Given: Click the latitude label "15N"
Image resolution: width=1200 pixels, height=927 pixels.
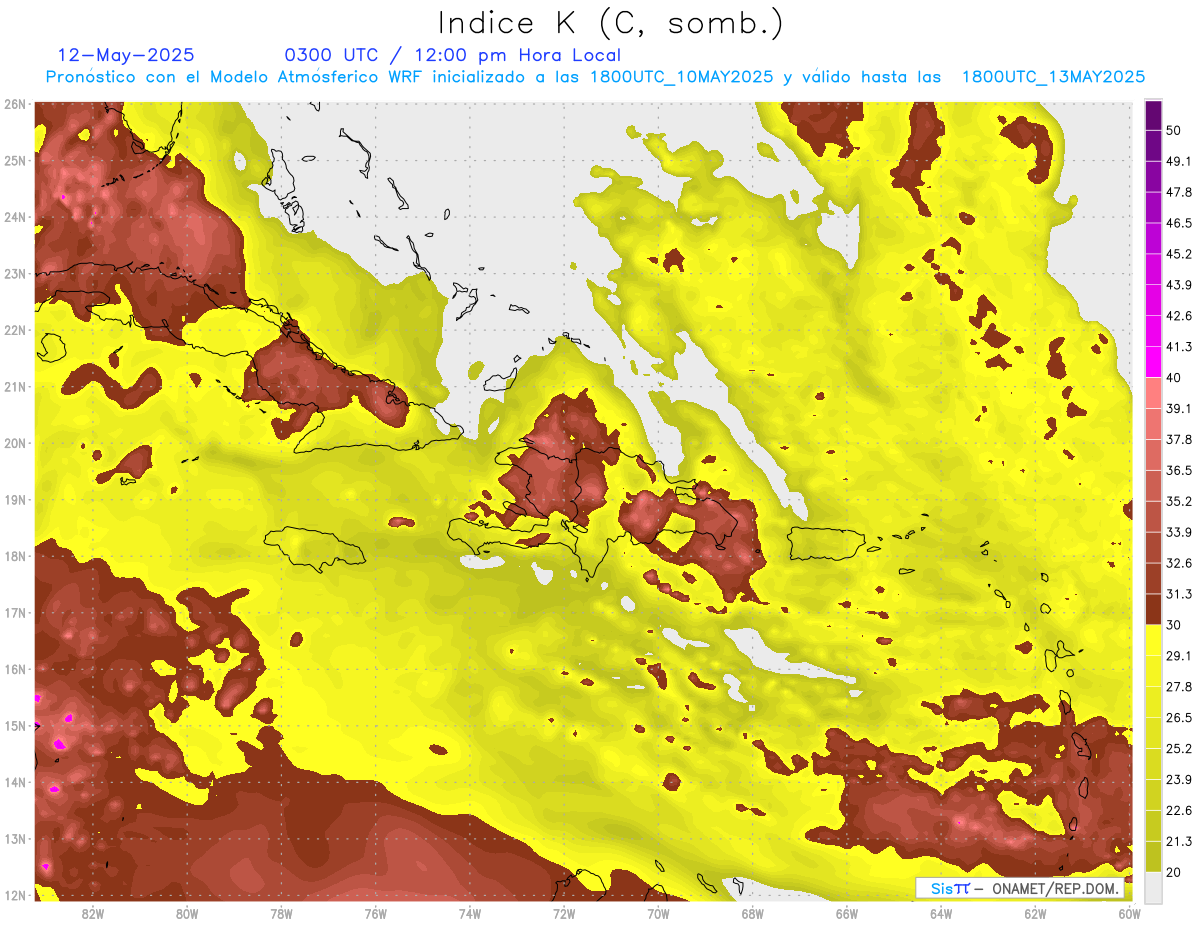Looking at the screenshot, I should (15, 725).
